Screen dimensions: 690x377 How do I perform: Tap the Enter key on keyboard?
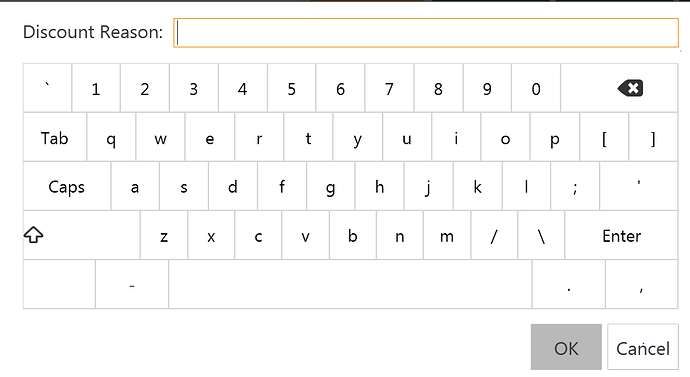[x=621, y=235]
